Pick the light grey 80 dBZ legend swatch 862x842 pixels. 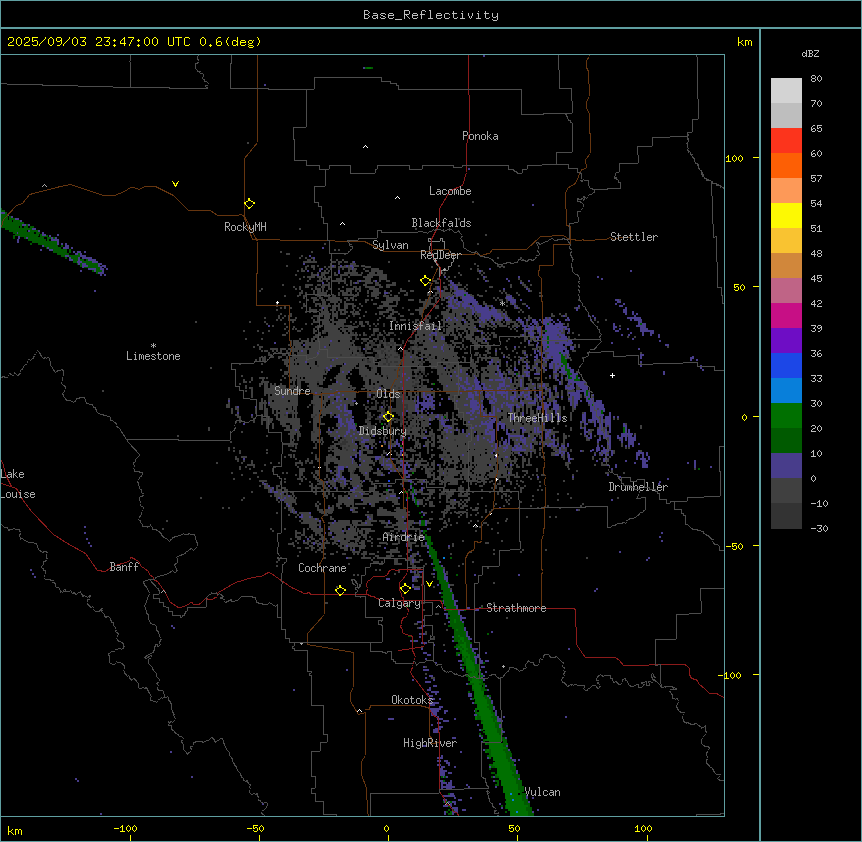pyautogui.click(x=786, y=91)
